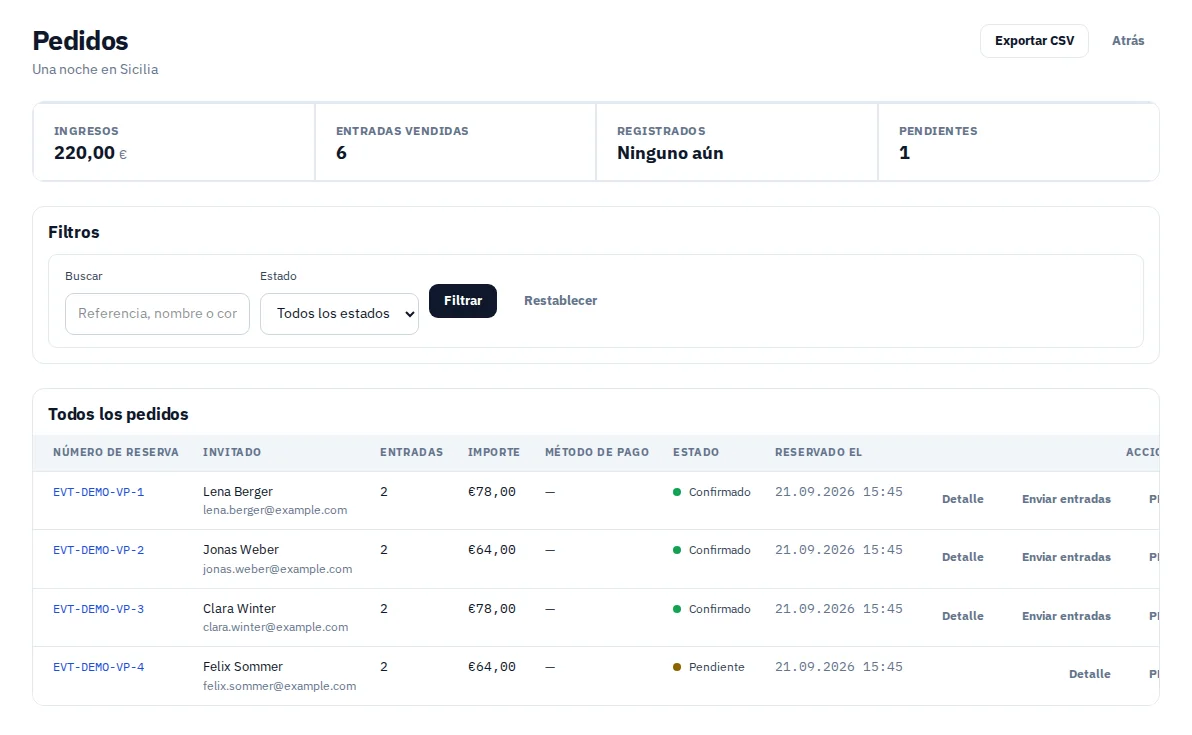Select the guest name Jonas Weber
Image resolution: width=1192 pixels, height=735 pixels.
coord(241,550)
